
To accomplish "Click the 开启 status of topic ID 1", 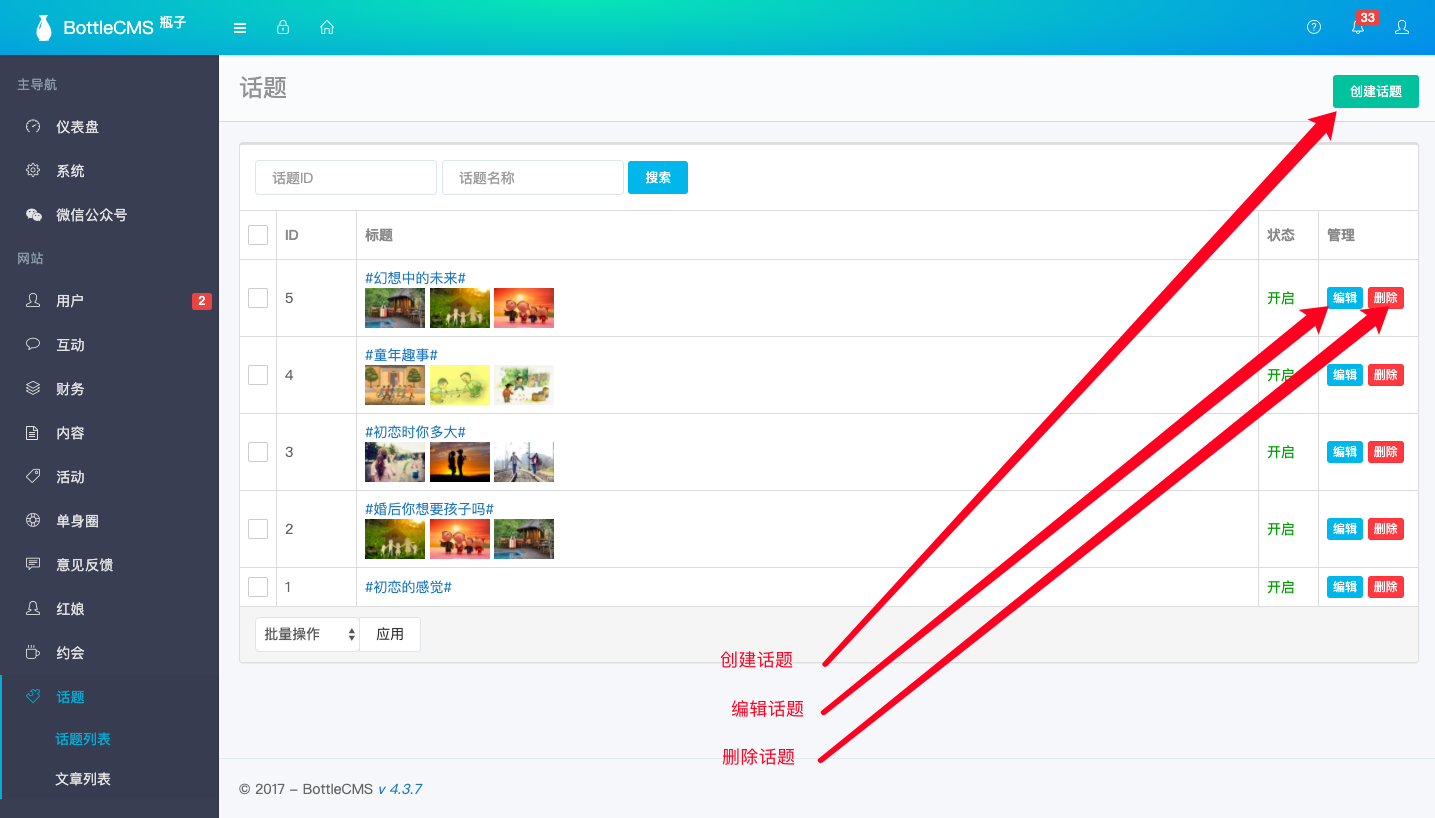I will [x=1281, y=587].
